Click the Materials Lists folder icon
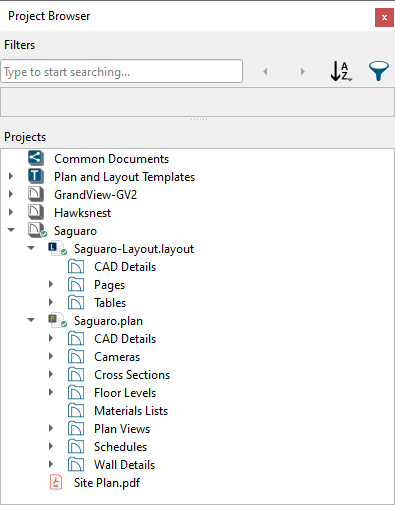Viewport: 395px width, 505px height. (76, 411)
